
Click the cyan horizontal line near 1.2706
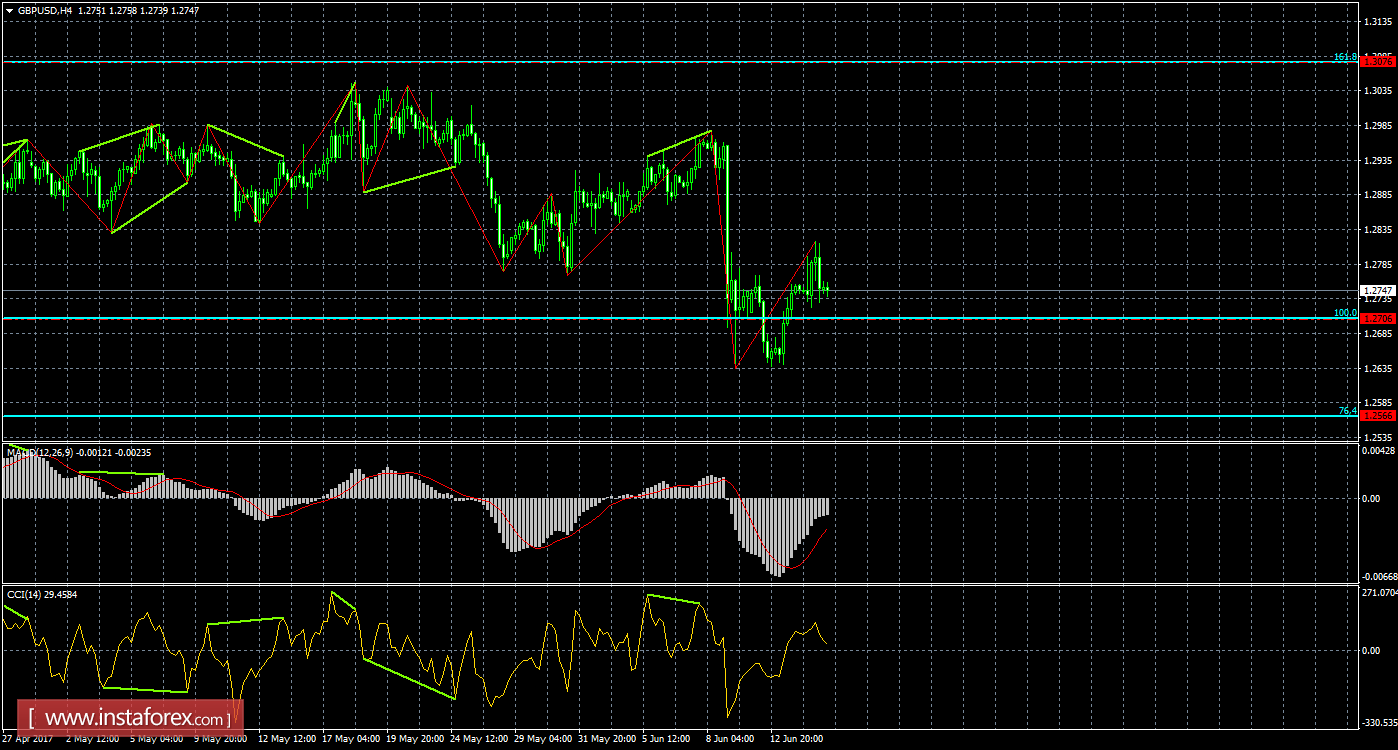click(600, 317)
